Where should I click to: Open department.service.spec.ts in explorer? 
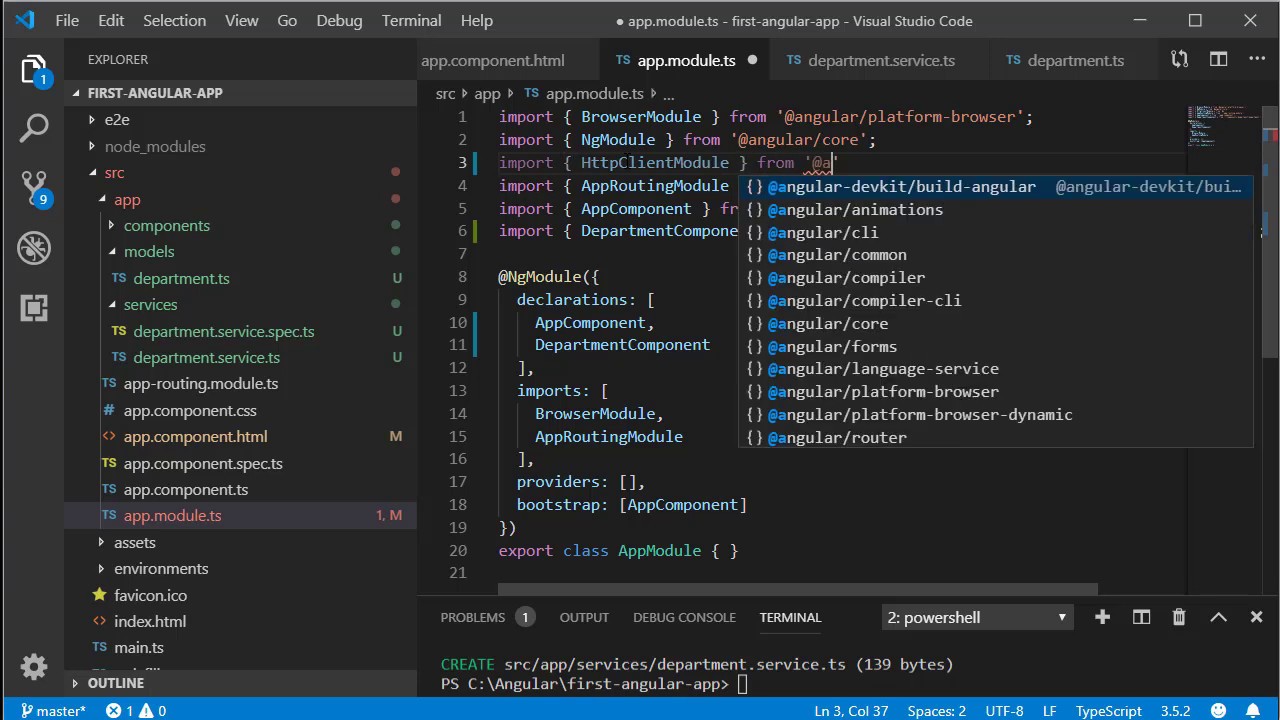tap(223, 331)
